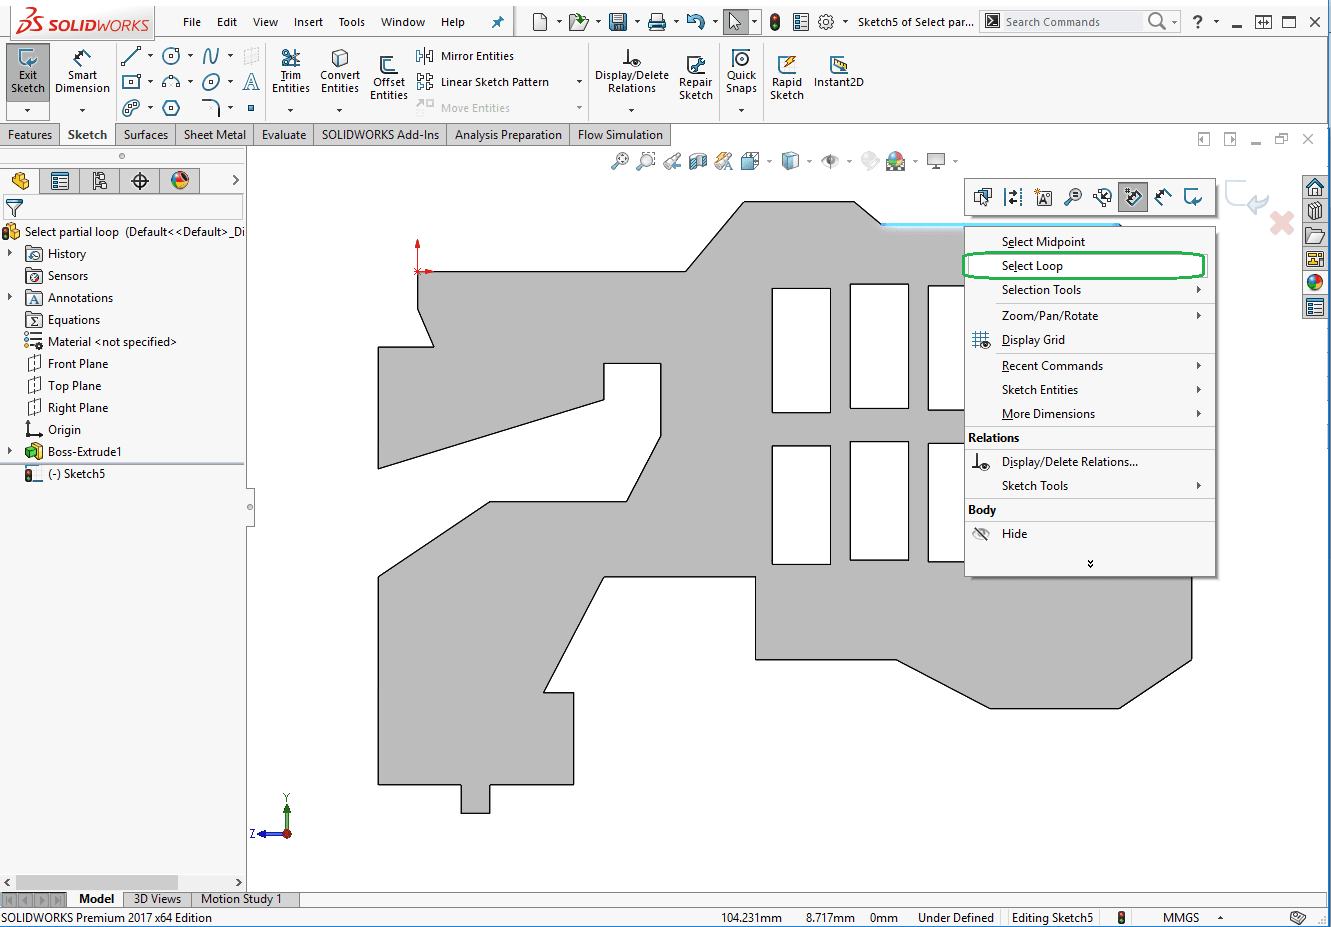Viewport: 1331px width, 927px height.
Task: Expand the Boss-Extrude1 feature node
Action: click(x=10, y=452)
